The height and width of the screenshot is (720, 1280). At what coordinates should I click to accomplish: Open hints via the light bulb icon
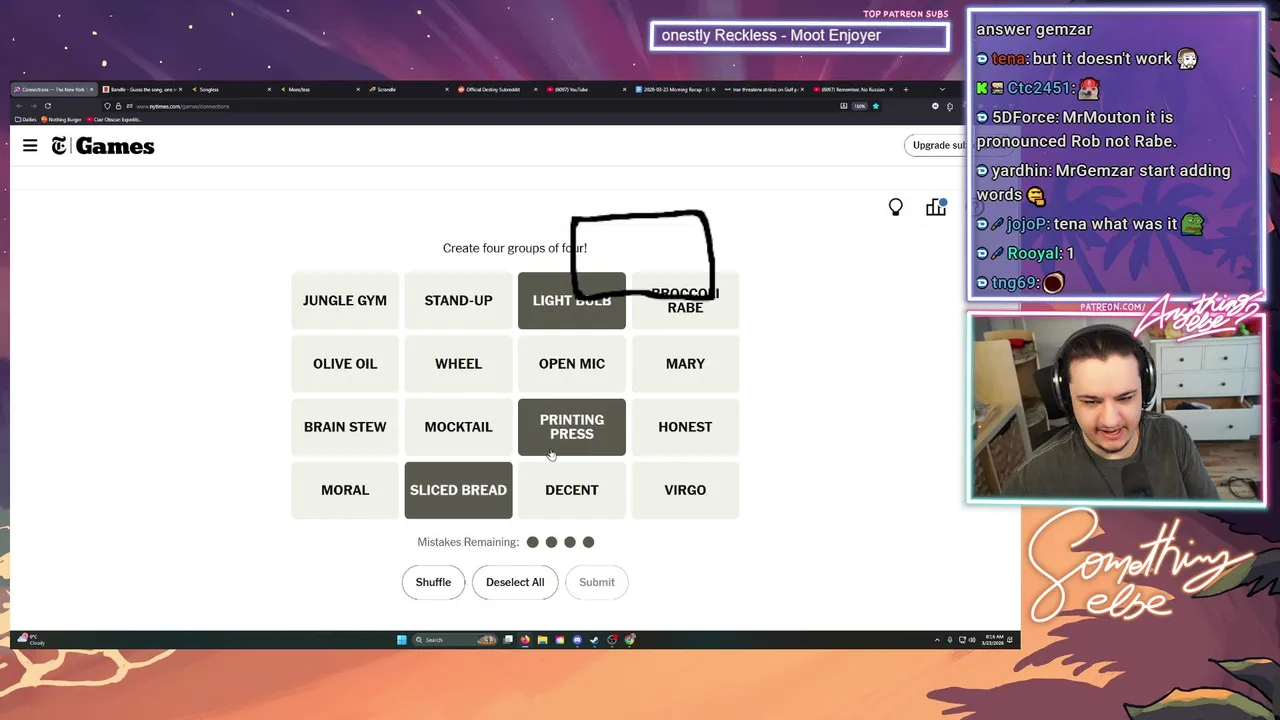tap(896, 207)
